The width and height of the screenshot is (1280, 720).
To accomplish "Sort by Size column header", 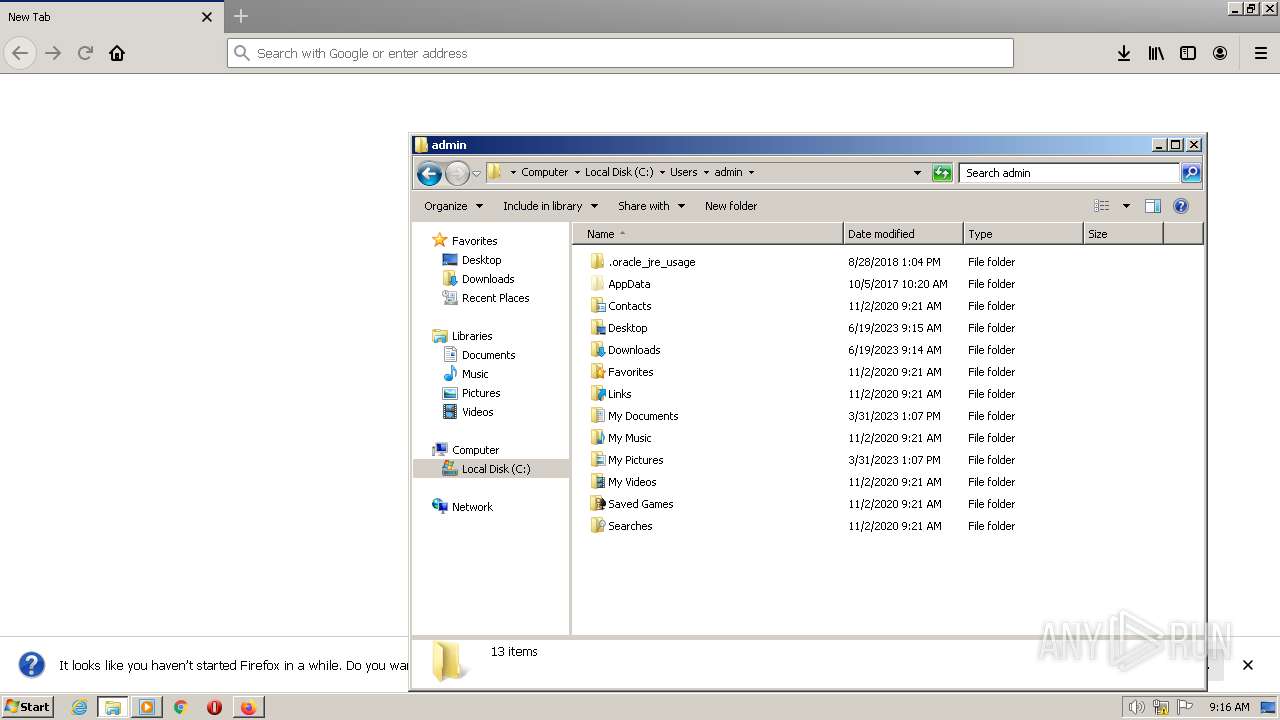I will [1123, 234].
